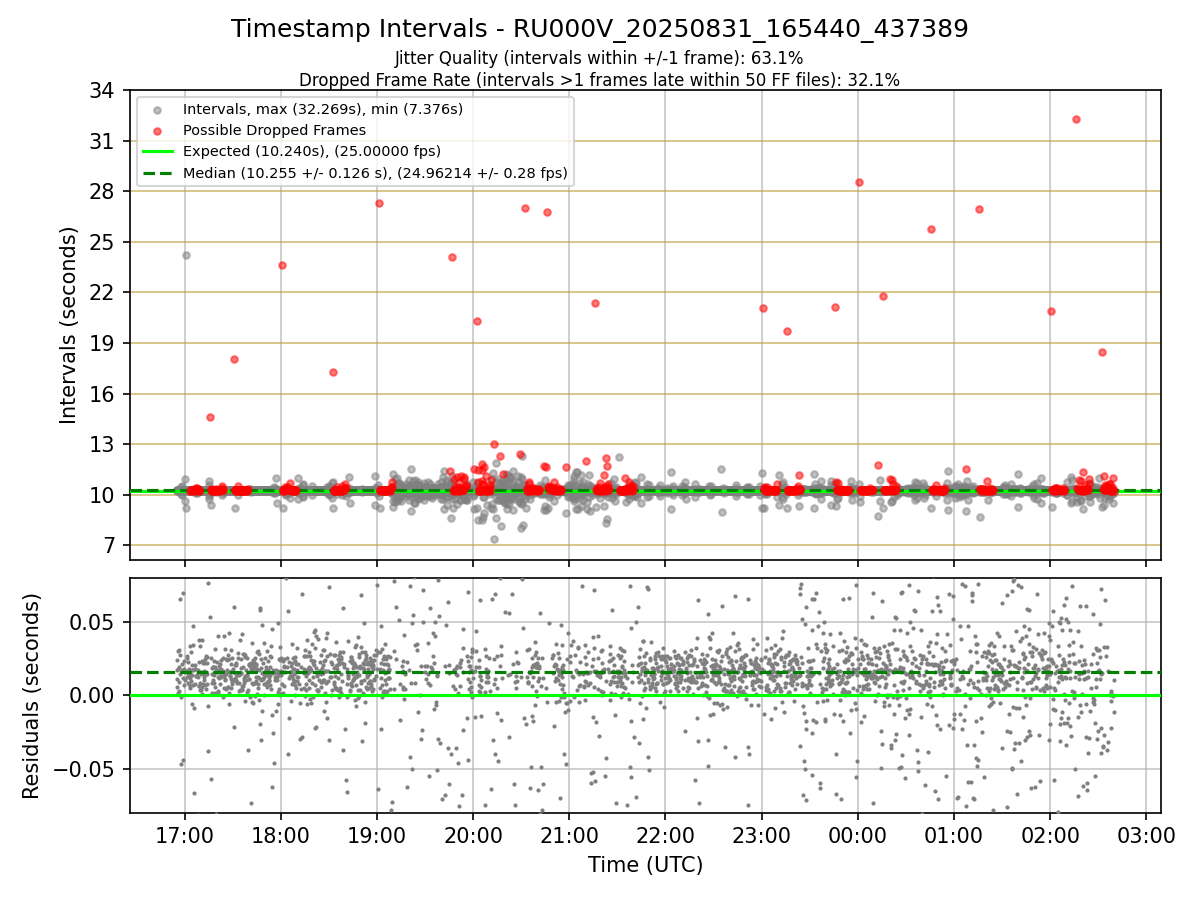1200x900 pixels.
Task: Click the Intervals (seconds) y-axis label
Action: [x=68, y=325]
